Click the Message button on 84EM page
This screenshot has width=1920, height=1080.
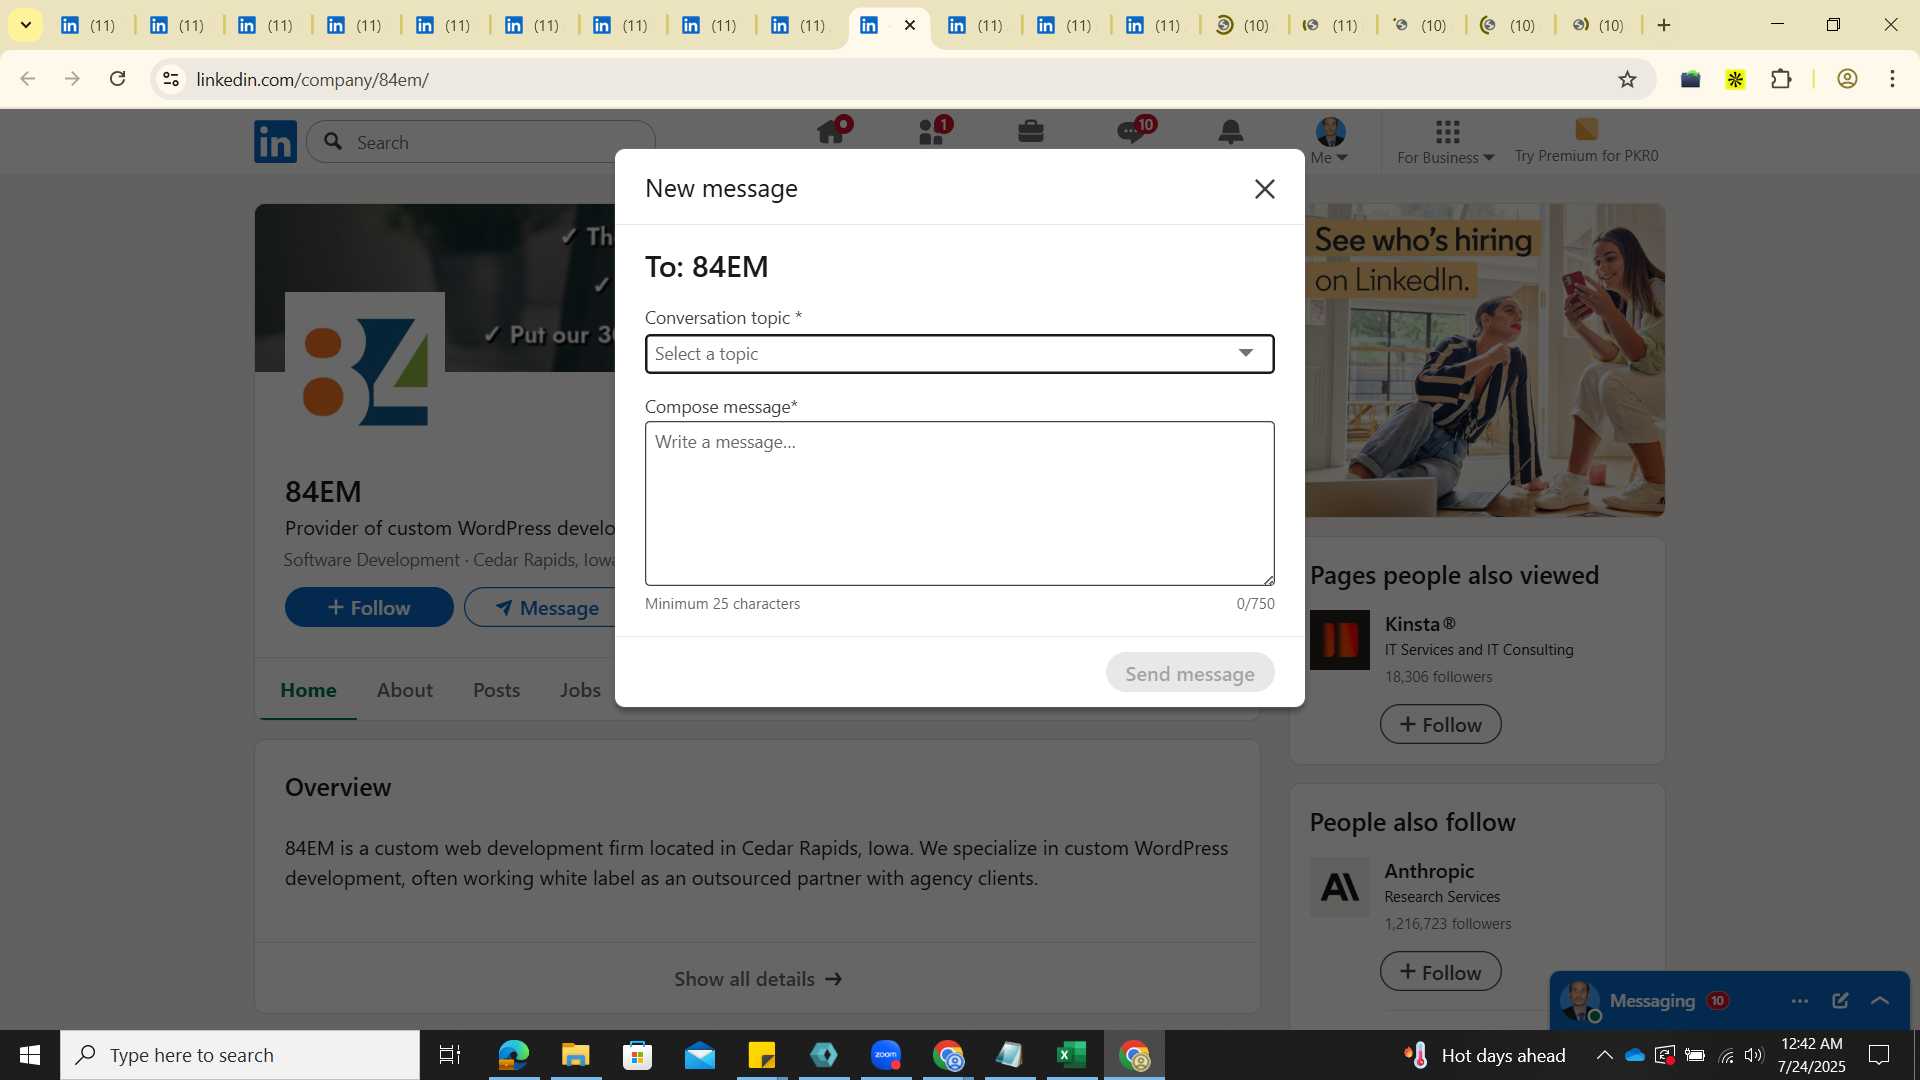(547, 607)
